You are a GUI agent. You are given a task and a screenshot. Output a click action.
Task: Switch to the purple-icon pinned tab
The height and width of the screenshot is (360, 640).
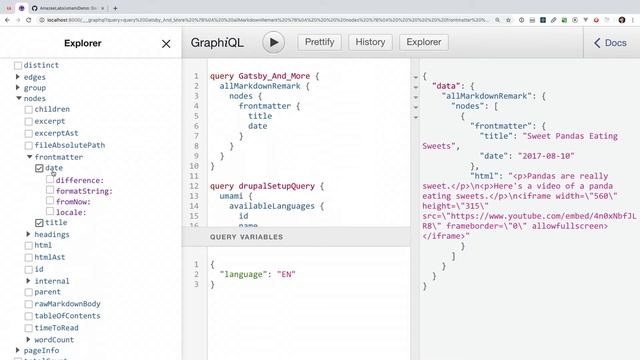coord(22,8)
